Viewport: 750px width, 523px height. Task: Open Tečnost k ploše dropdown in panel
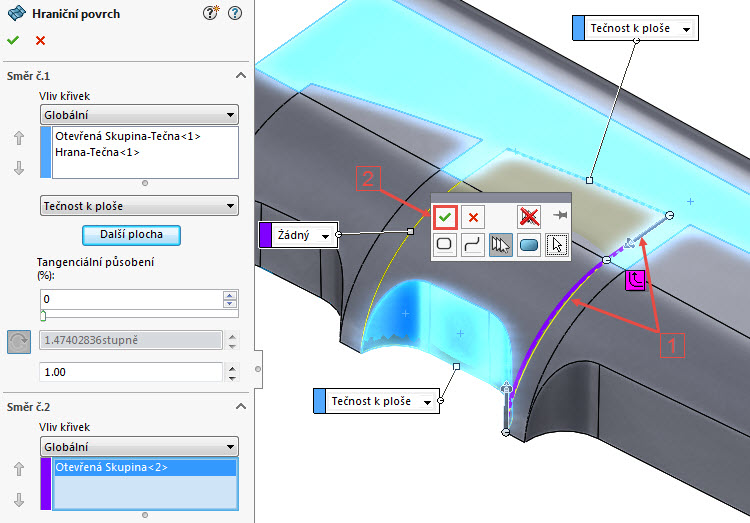click(x=139, y=206)
